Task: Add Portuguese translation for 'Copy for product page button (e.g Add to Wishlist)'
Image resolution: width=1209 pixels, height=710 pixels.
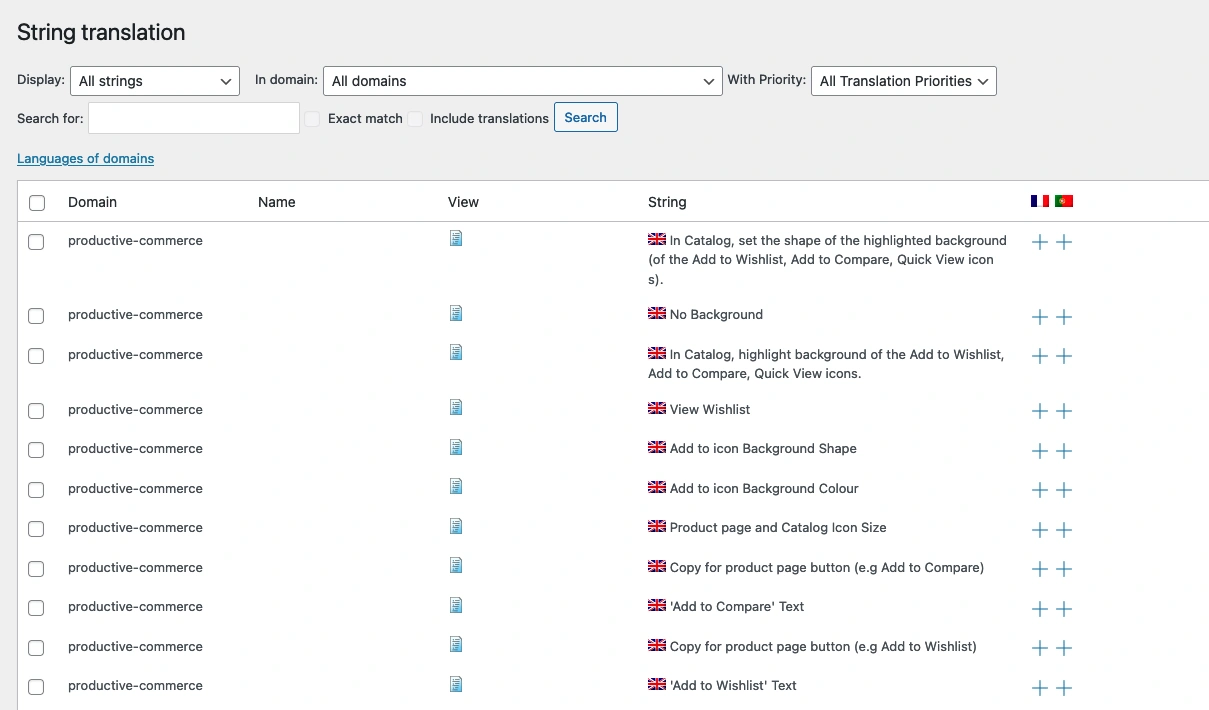Action: click(x=1064, y=648)
